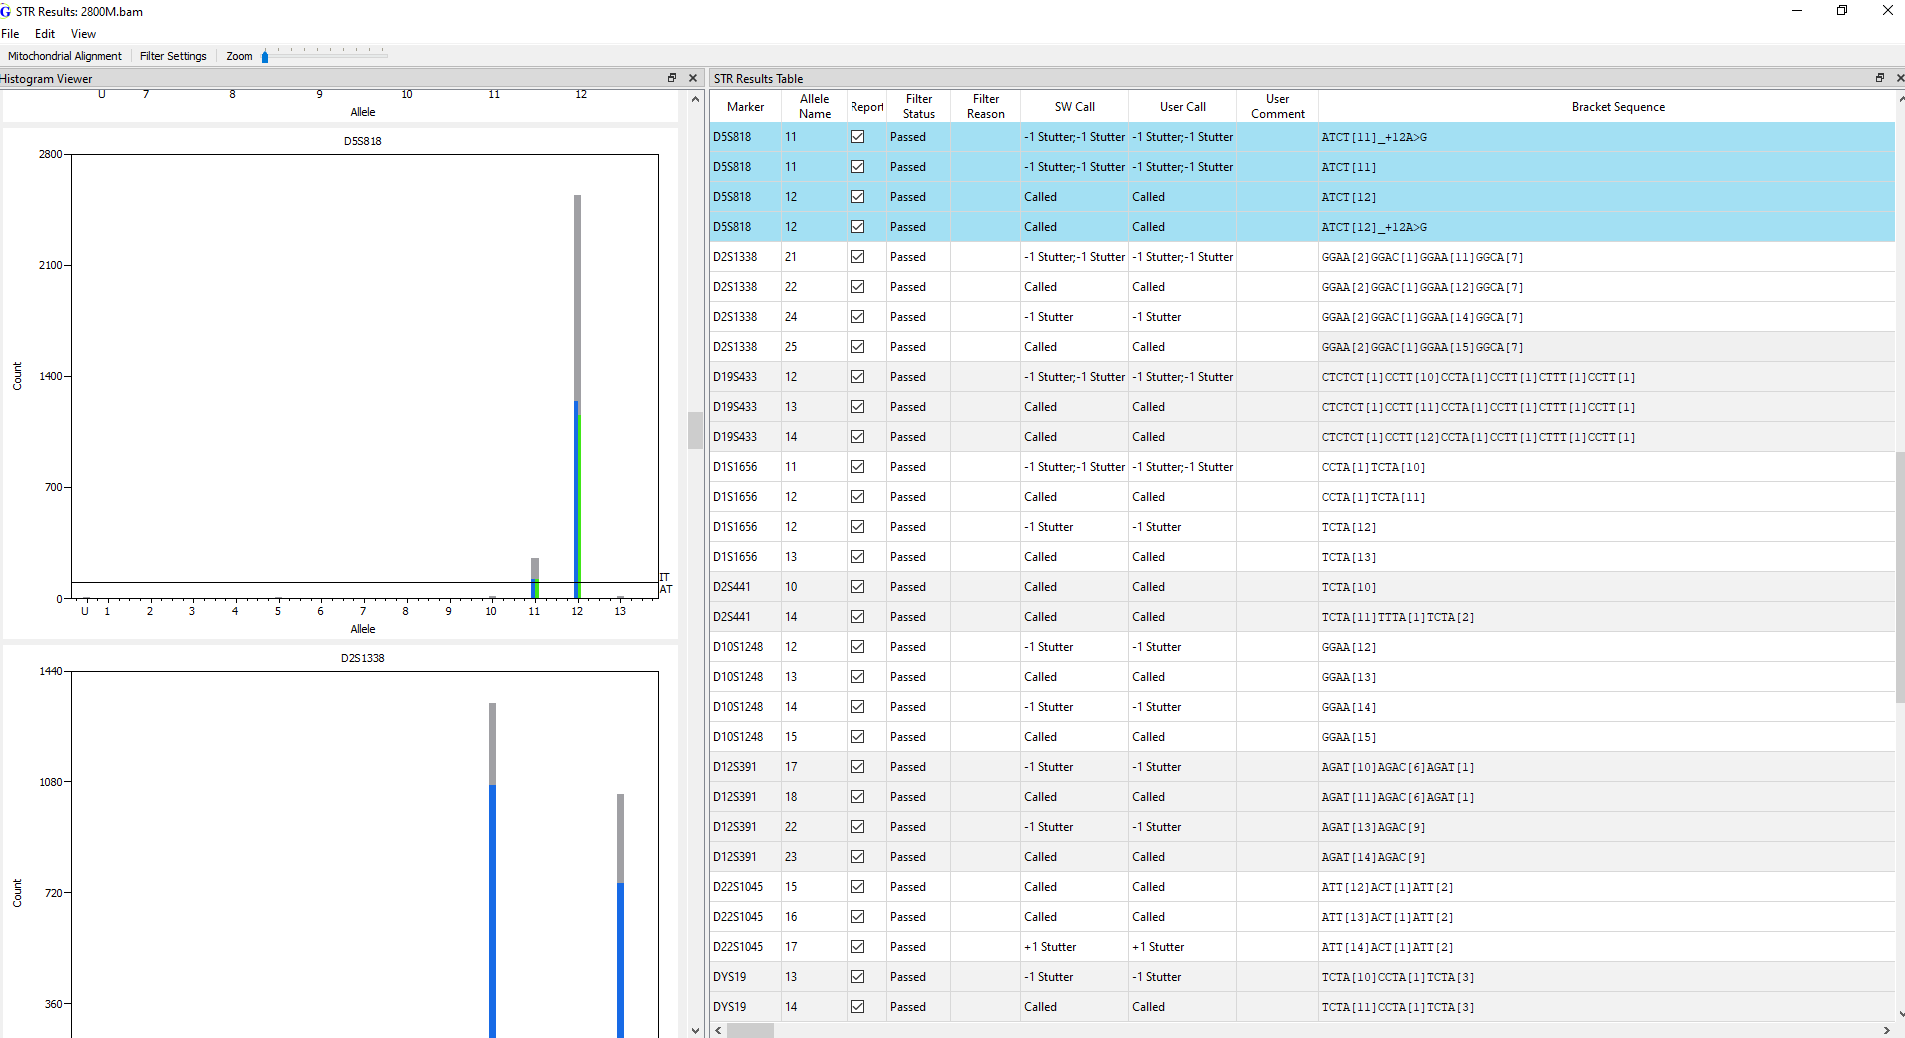Open the File menu
The width and height of the screenshot is (1905, 1038).
click(10, 34)
